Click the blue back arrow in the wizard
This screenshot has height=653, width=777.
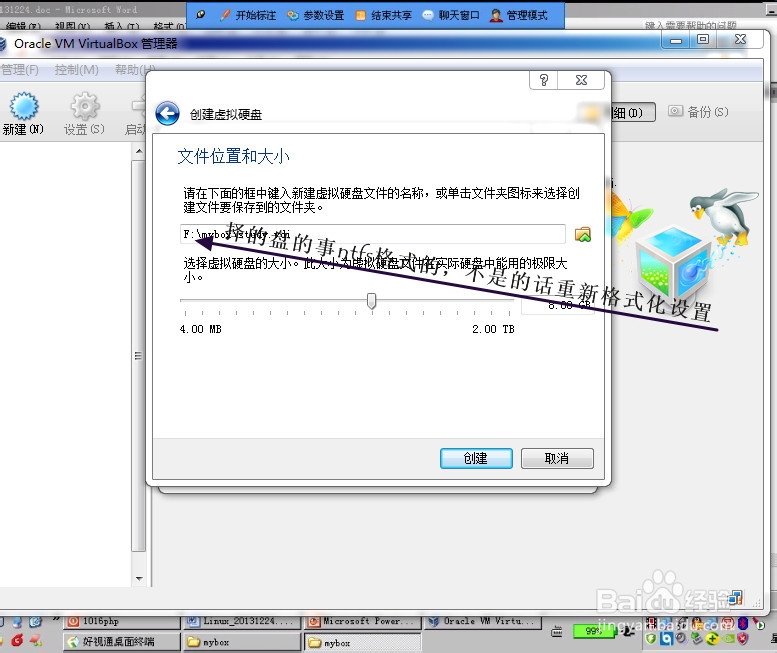pyautogui.click(x=167, y=114)
